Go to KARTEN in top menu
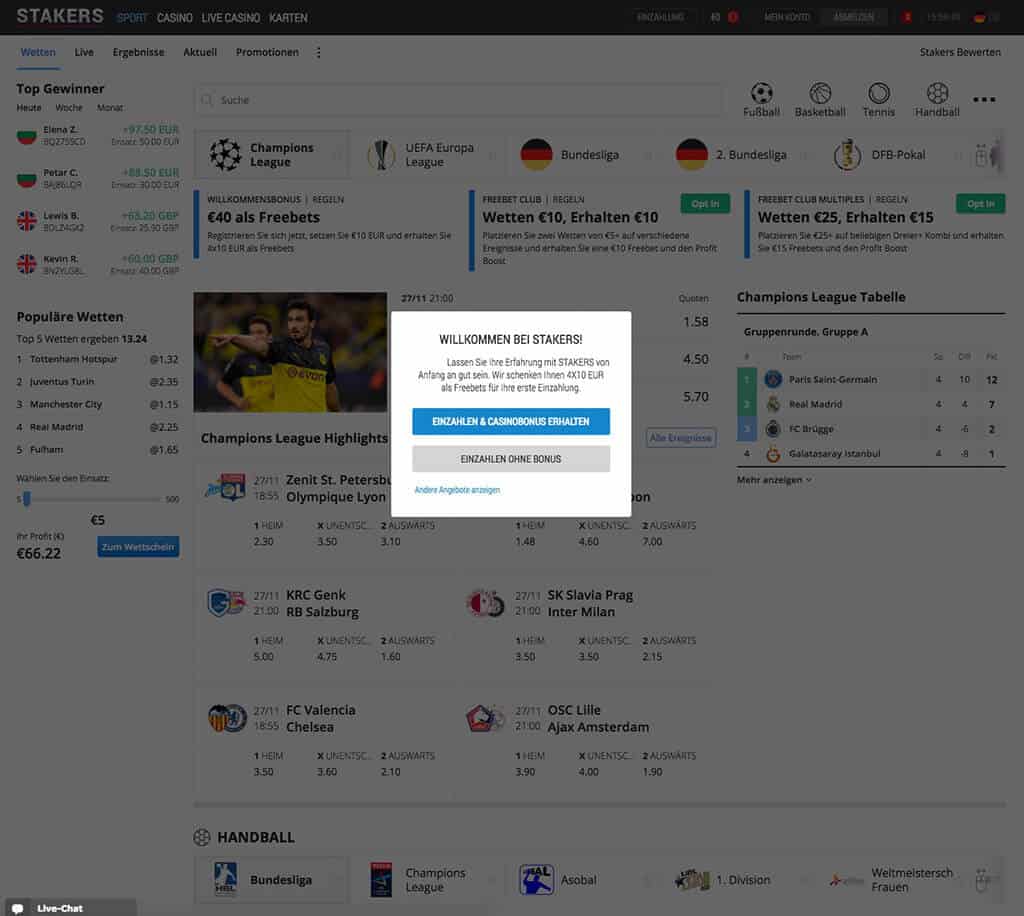The height and width of the screenshot is (916, 1024). tap(288, 18)
